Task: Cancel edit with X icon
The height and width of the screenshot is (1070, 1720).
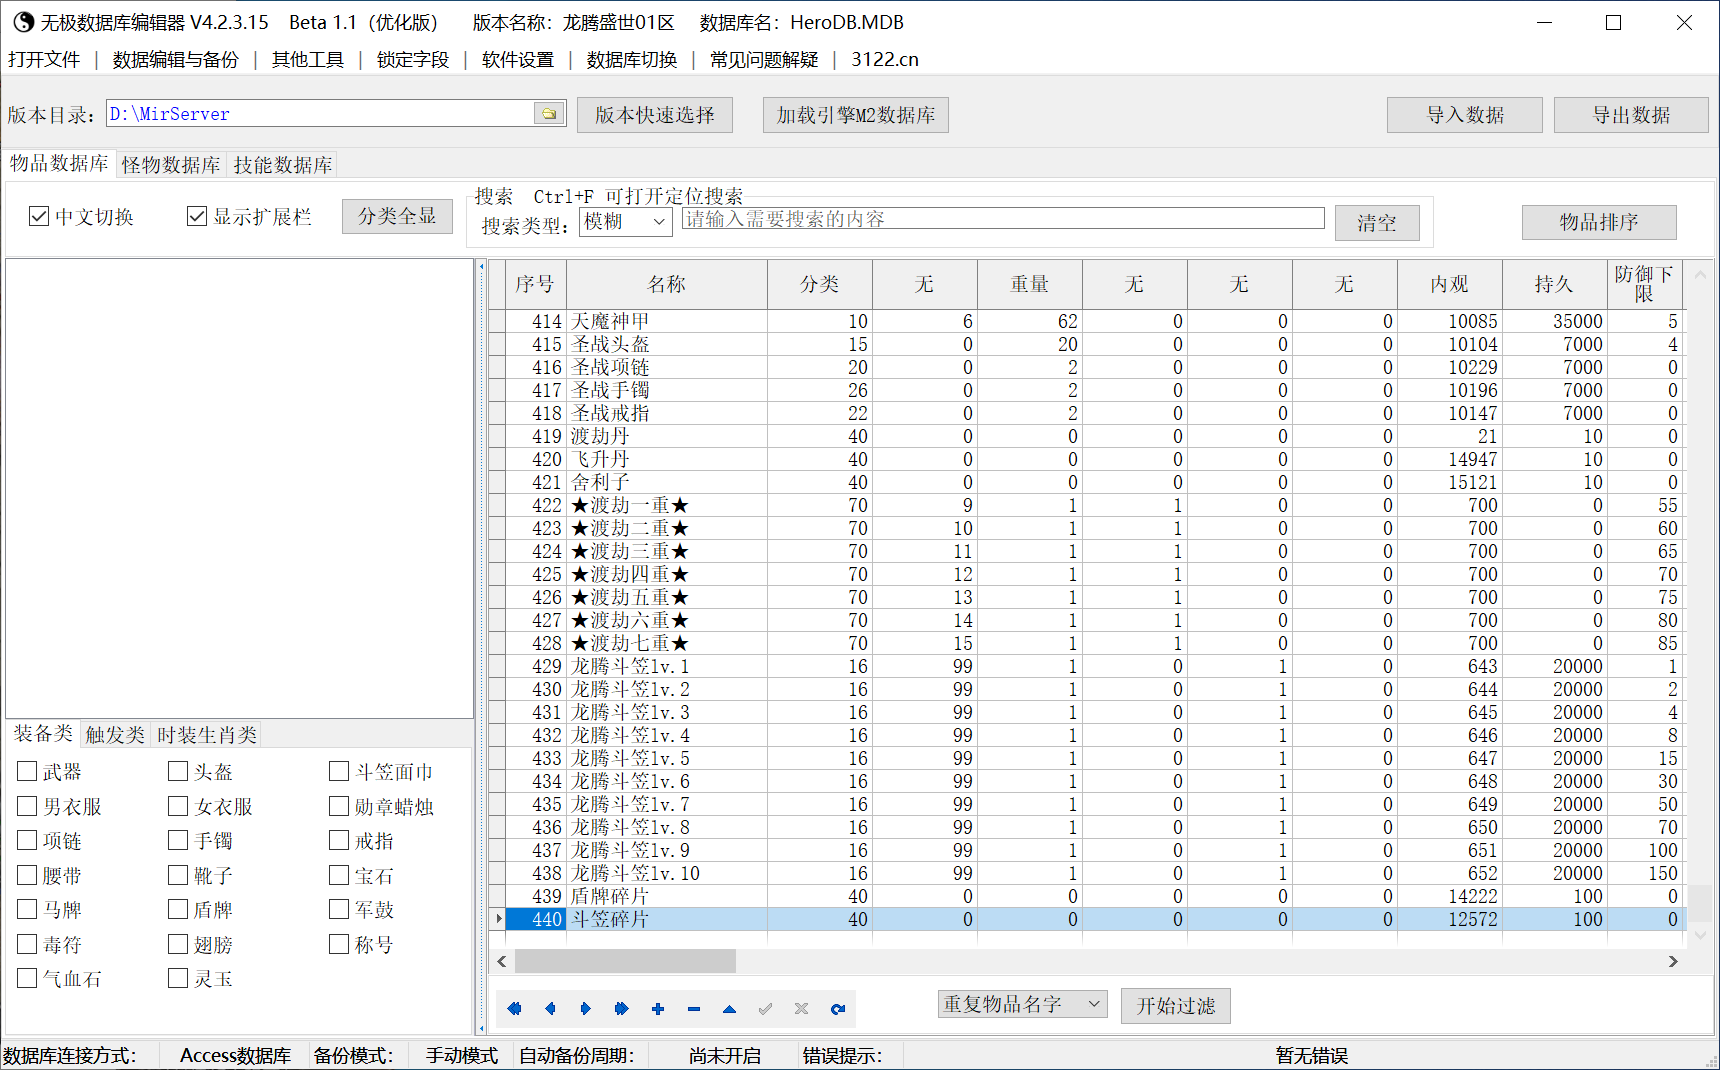Action: pyautogui.click(x=802, y=1009)
